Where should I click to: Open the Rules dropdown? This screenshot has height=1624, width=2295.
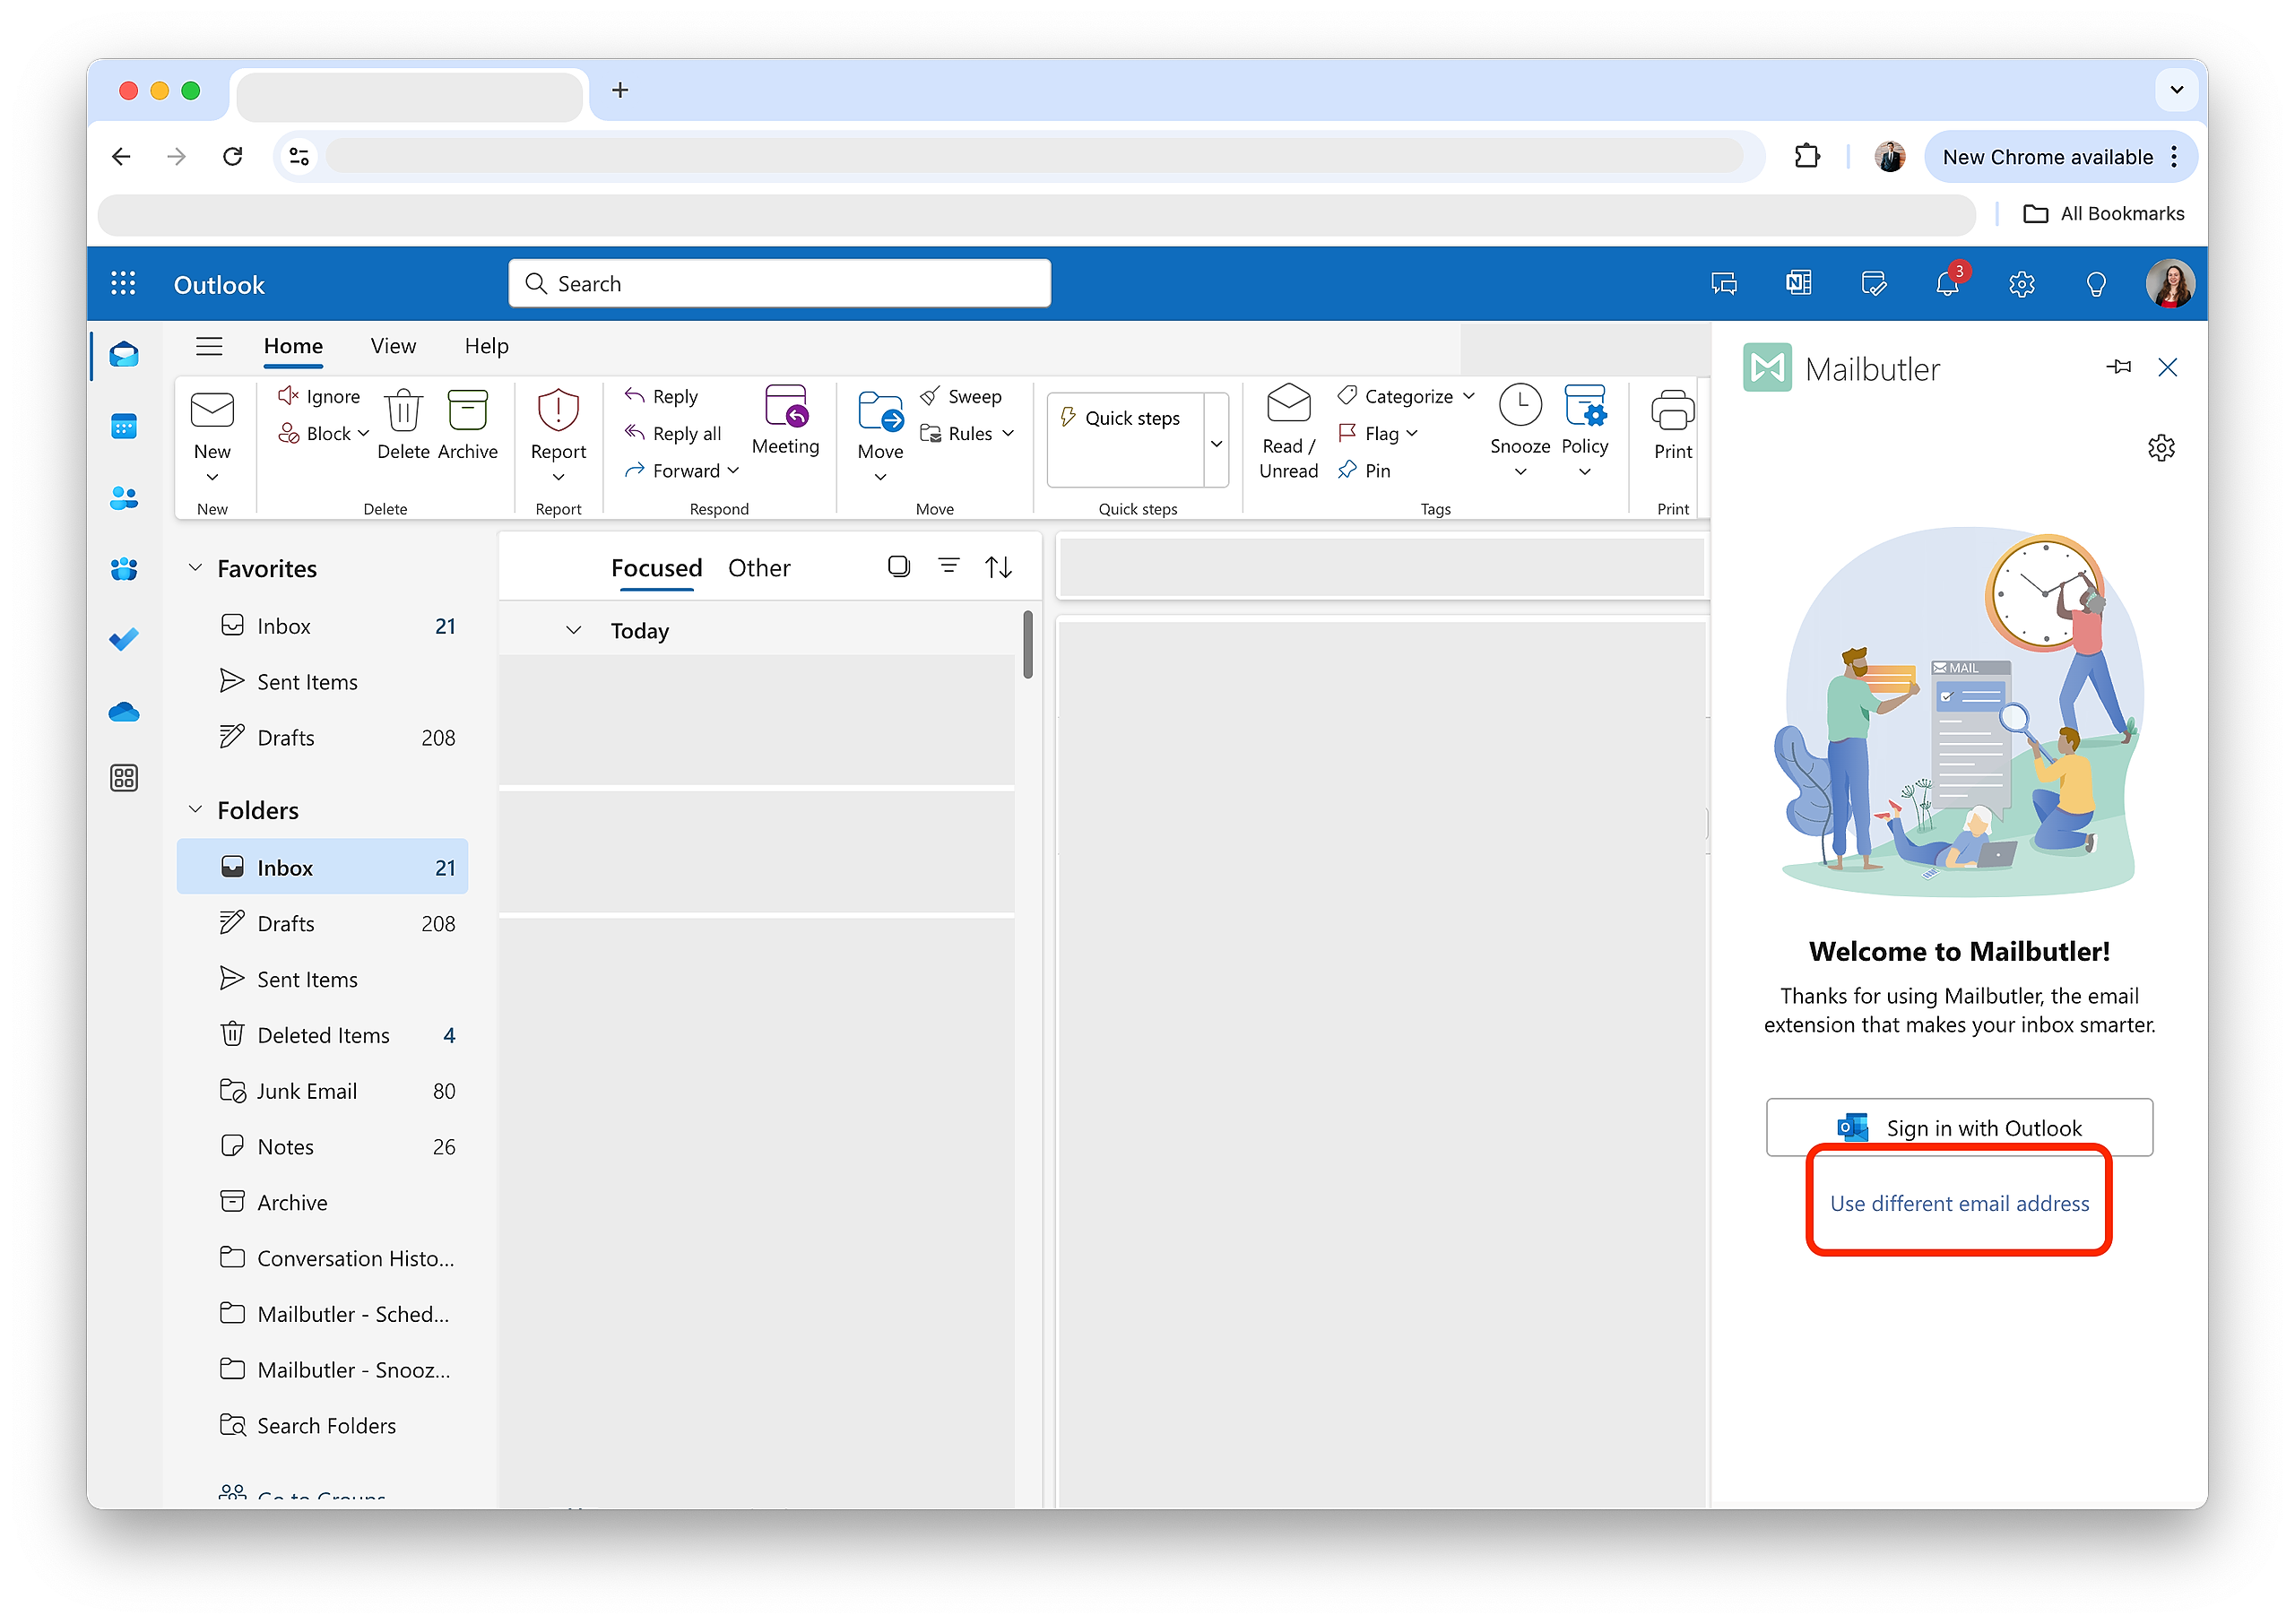[x=1008, y=433]
